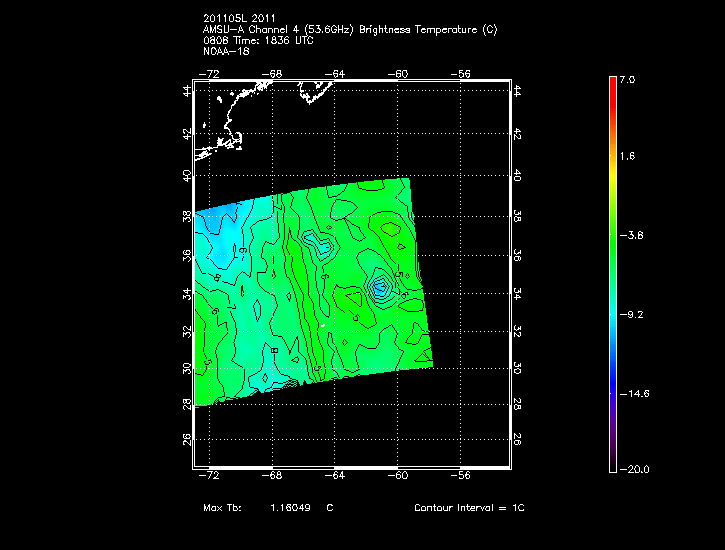Click the -72 longitude label on top axis
This screenshot has width=725, height=550.
click(x=211, y=74)
